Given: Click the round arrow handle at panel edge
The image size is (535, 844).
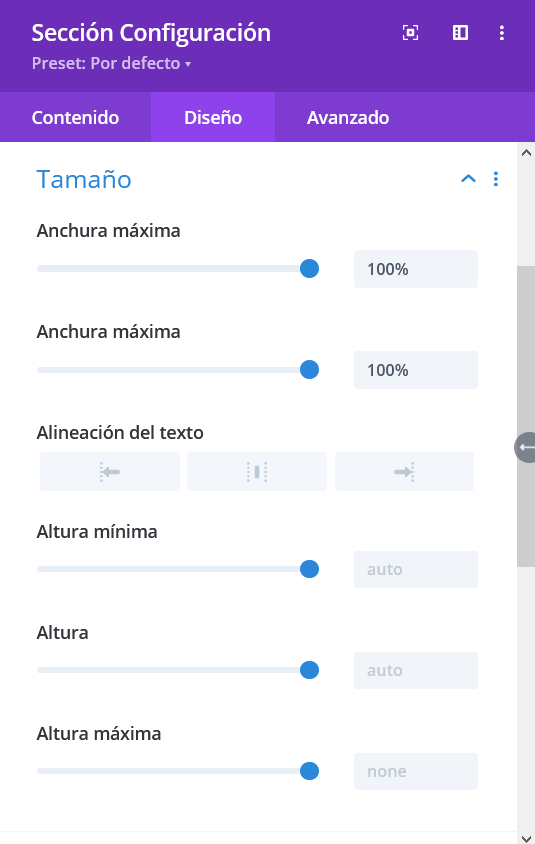Looking at the screenshot, I should 525,447.
